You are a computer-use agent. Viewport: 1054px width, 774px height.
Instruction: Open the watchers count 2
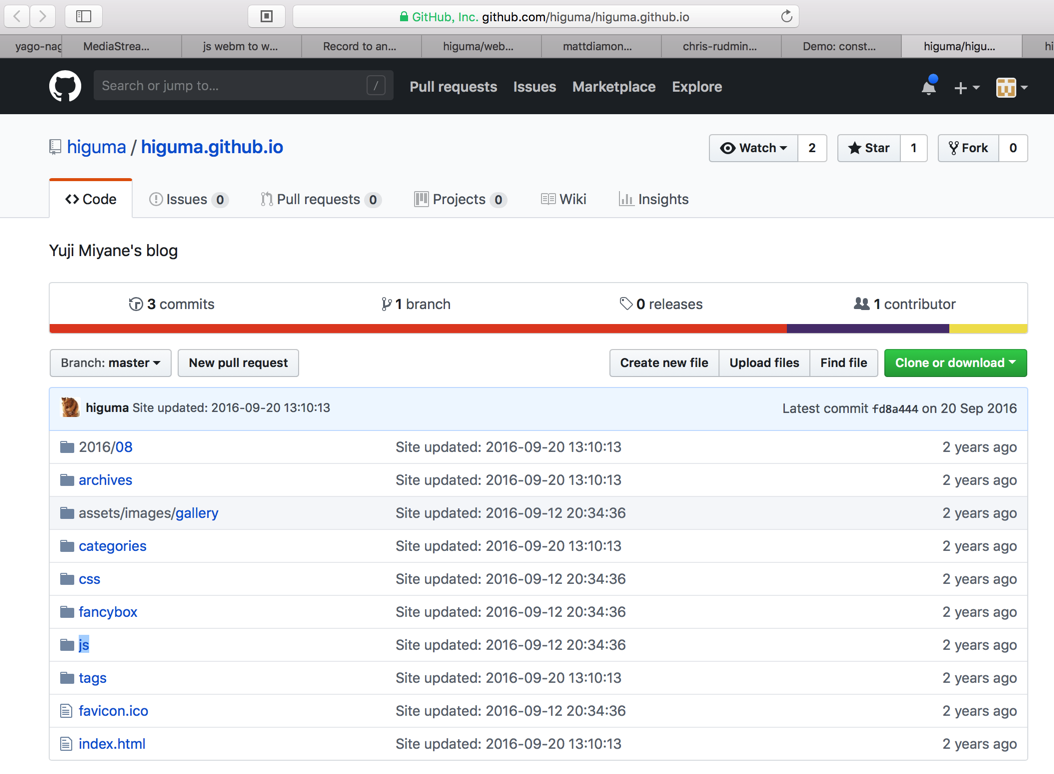812,148
